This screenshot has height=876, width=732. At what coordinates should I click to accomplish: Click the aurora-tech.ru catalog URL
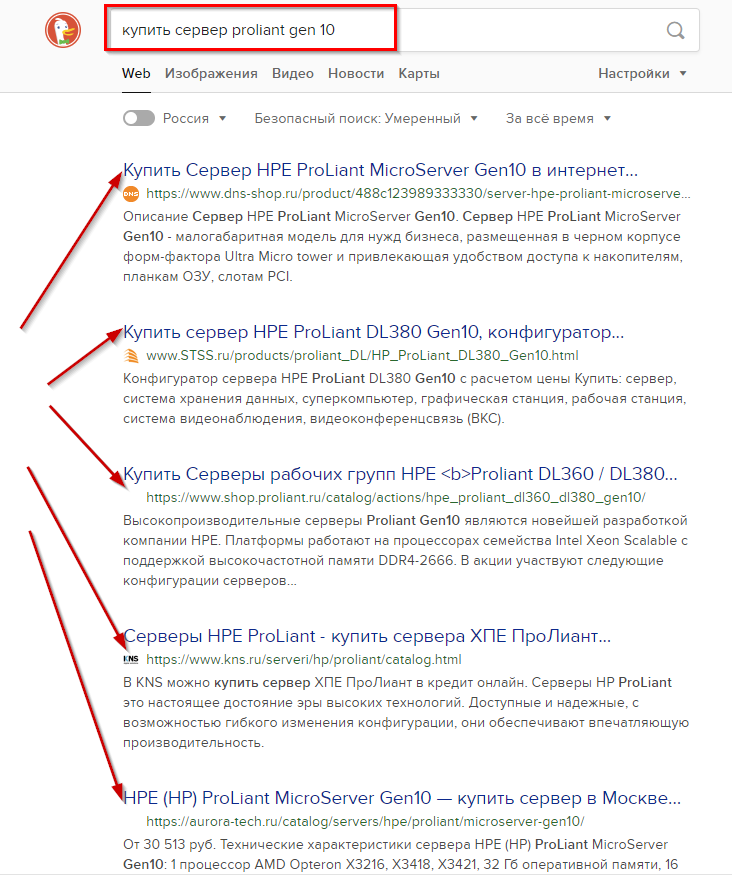[365, 822]
